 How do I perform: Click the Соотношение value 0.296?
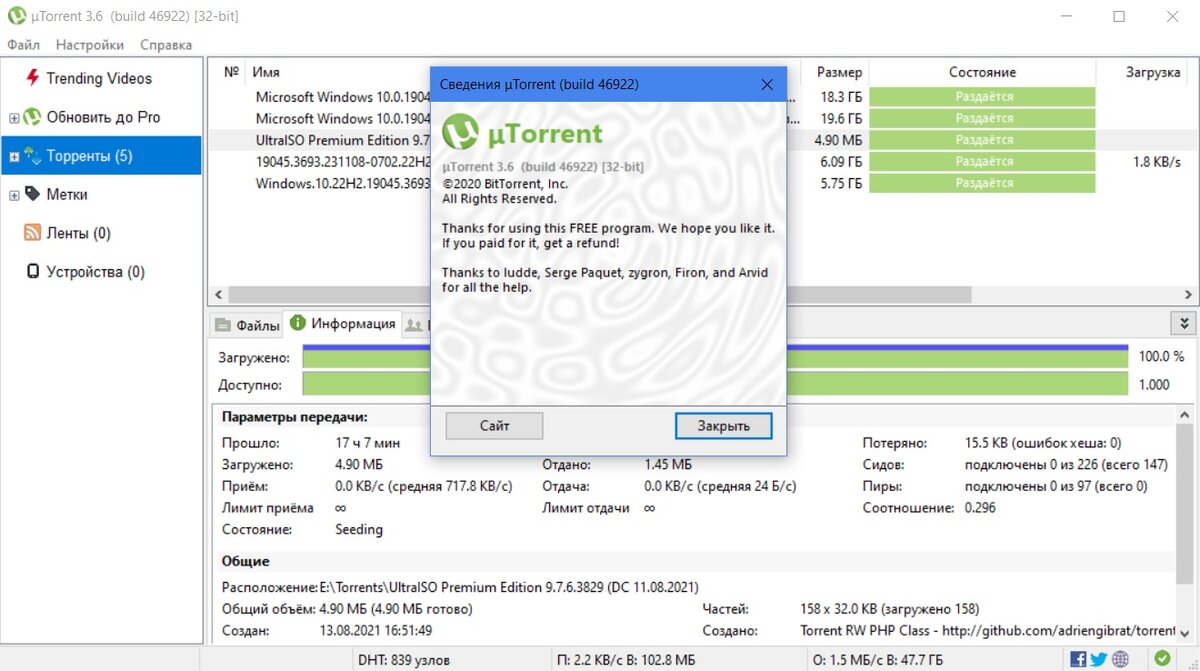980,508
